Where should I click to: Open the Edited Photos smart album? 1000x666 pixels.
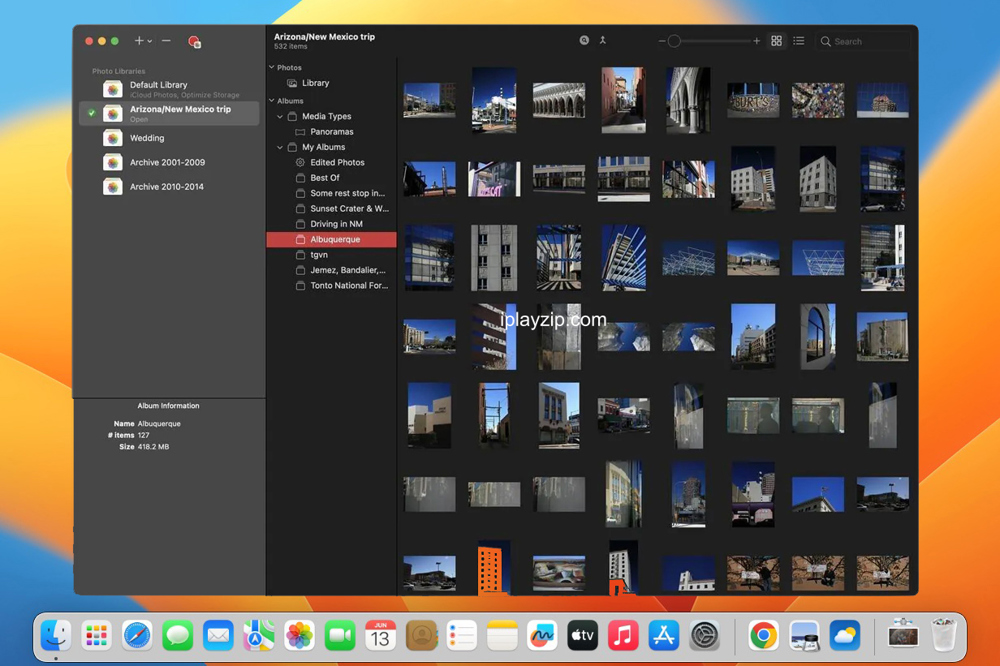pos(337,162)
